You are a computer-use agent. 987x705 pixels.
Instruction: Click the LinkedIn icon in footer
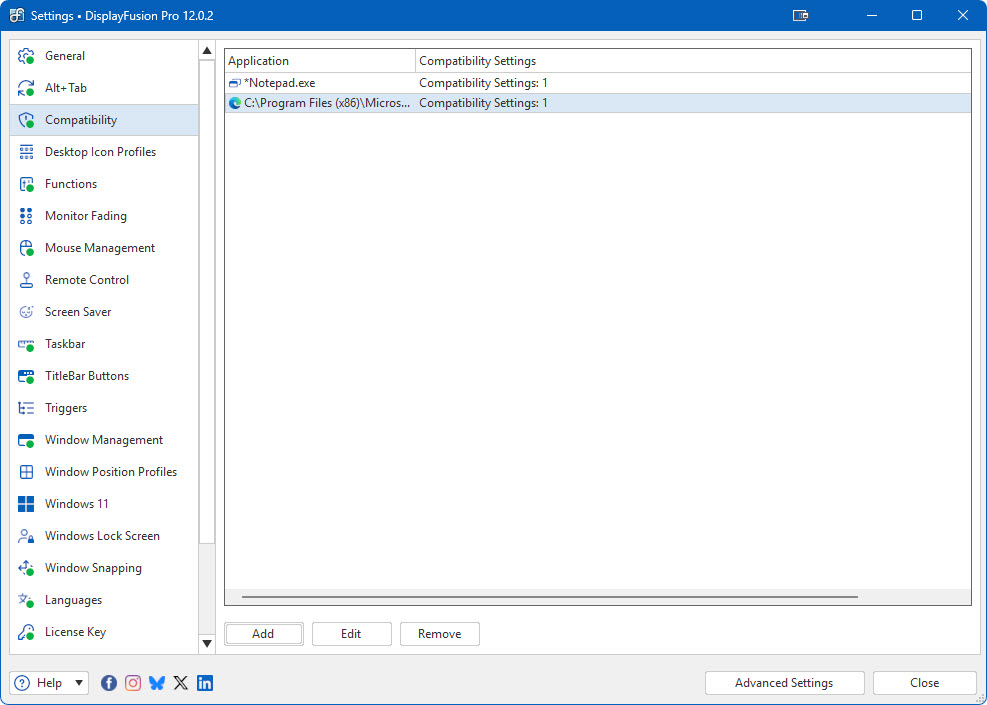205,683
